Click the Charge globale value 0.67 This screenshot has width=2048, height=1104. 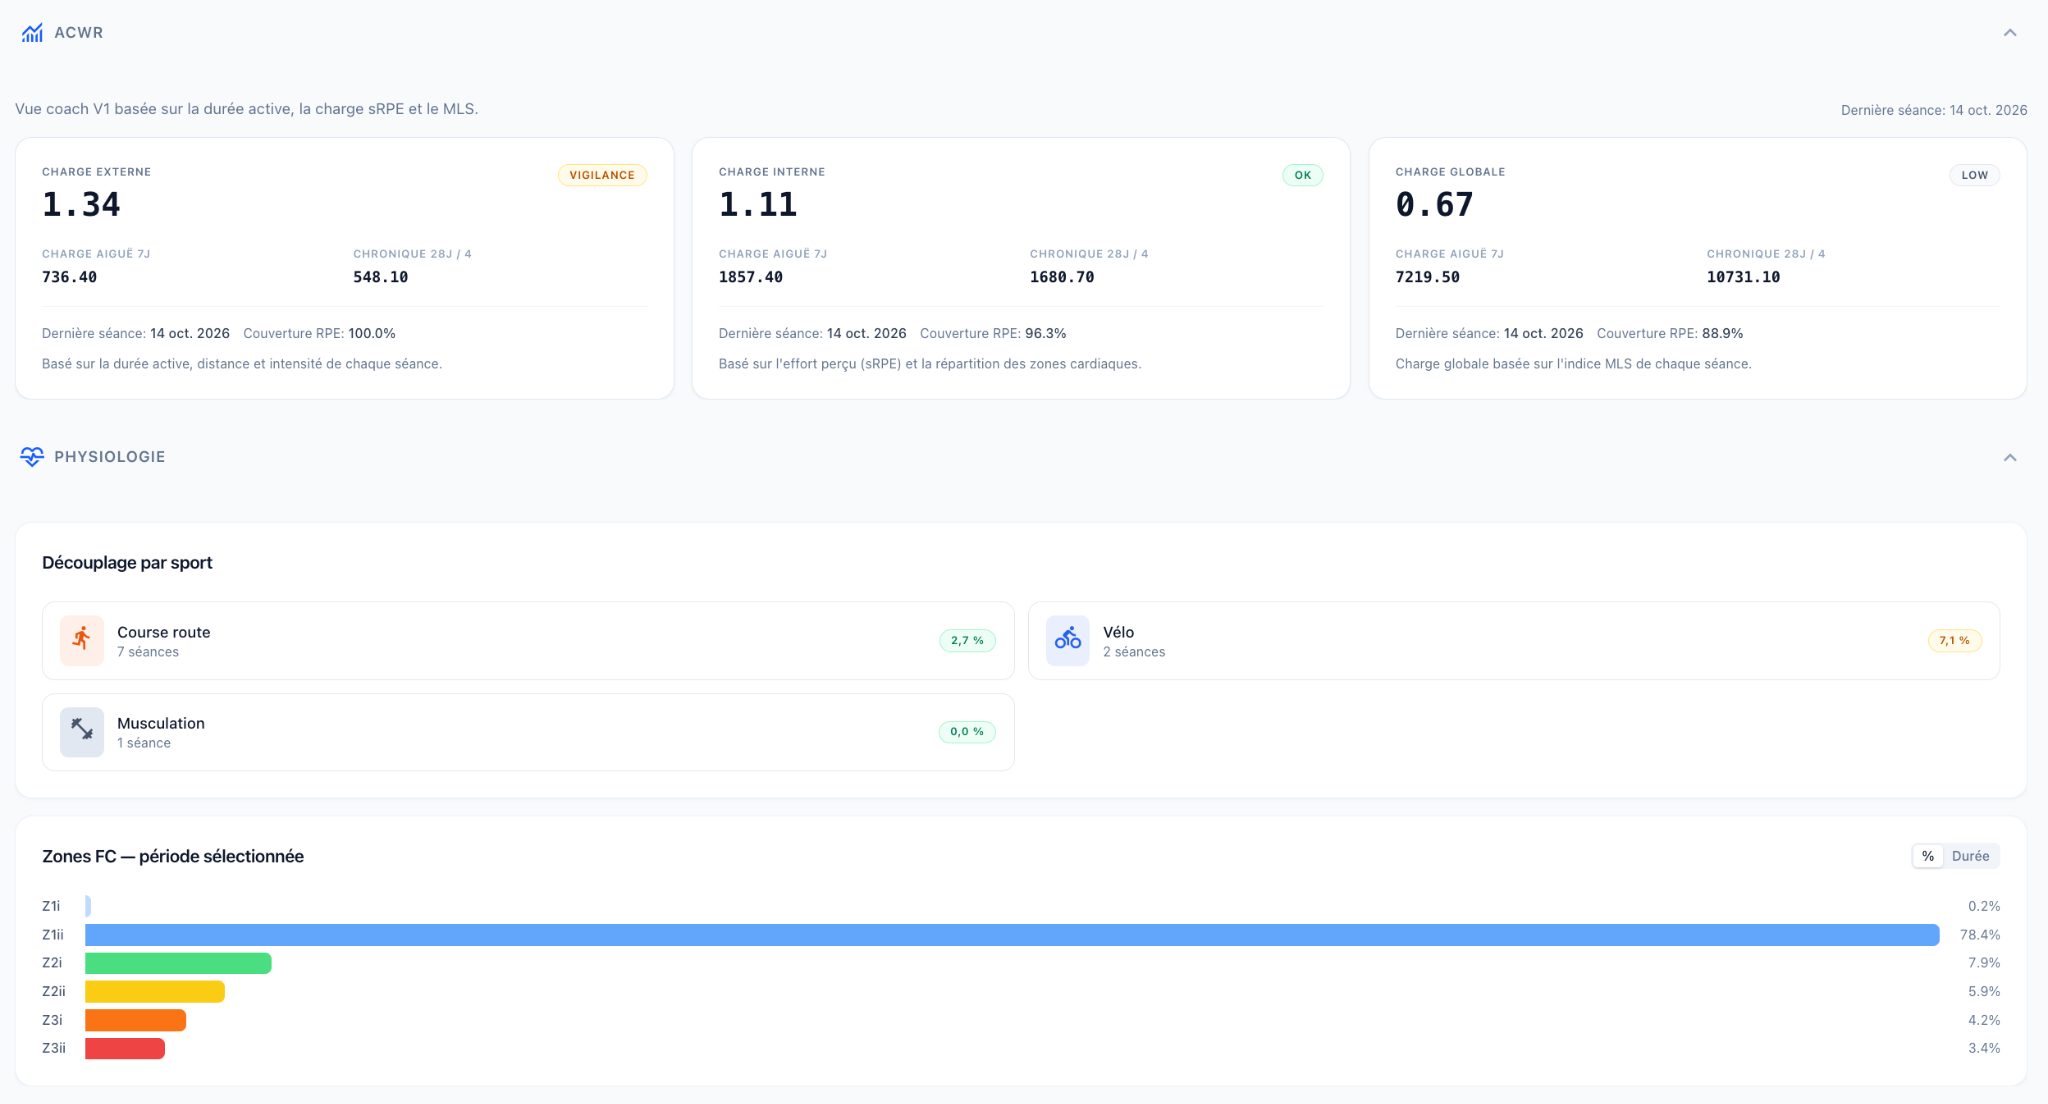[x=1434, y=205]
